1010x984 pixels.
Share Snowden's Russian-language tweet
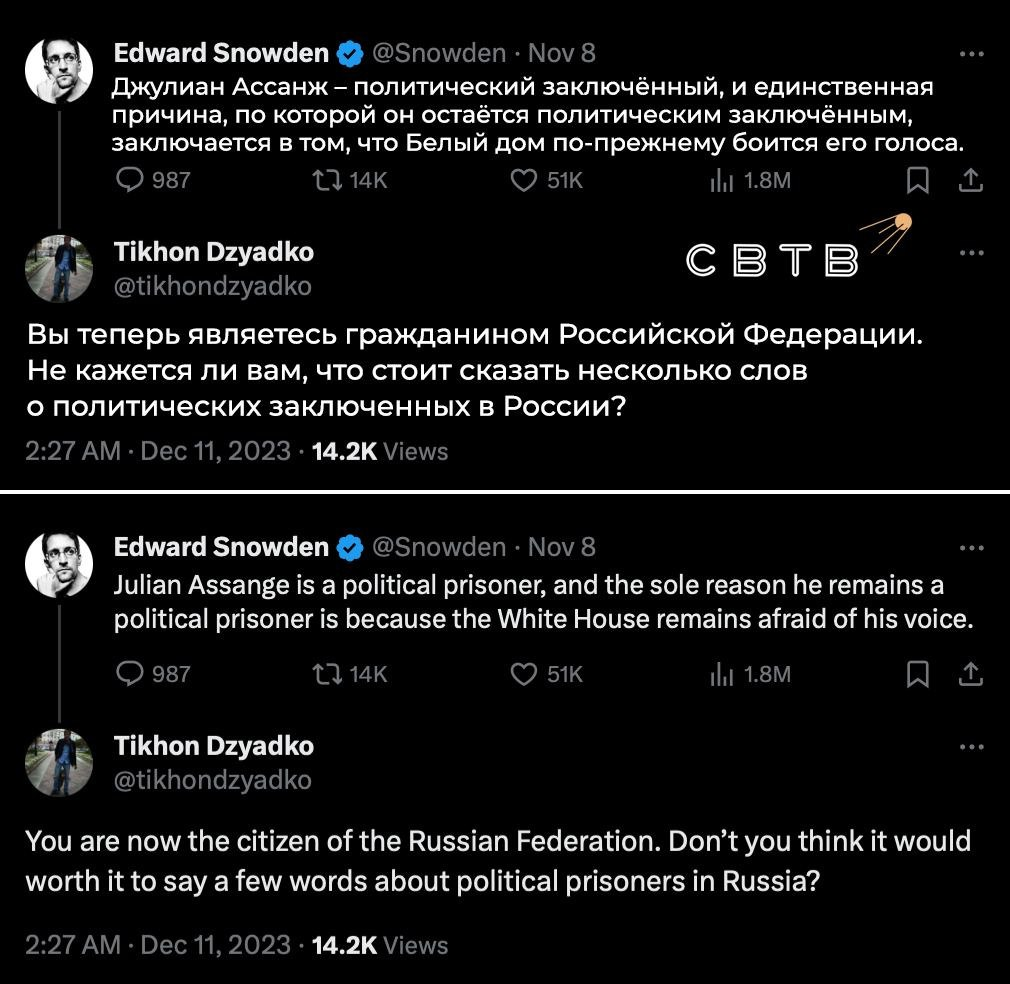(x=970, y=180)
